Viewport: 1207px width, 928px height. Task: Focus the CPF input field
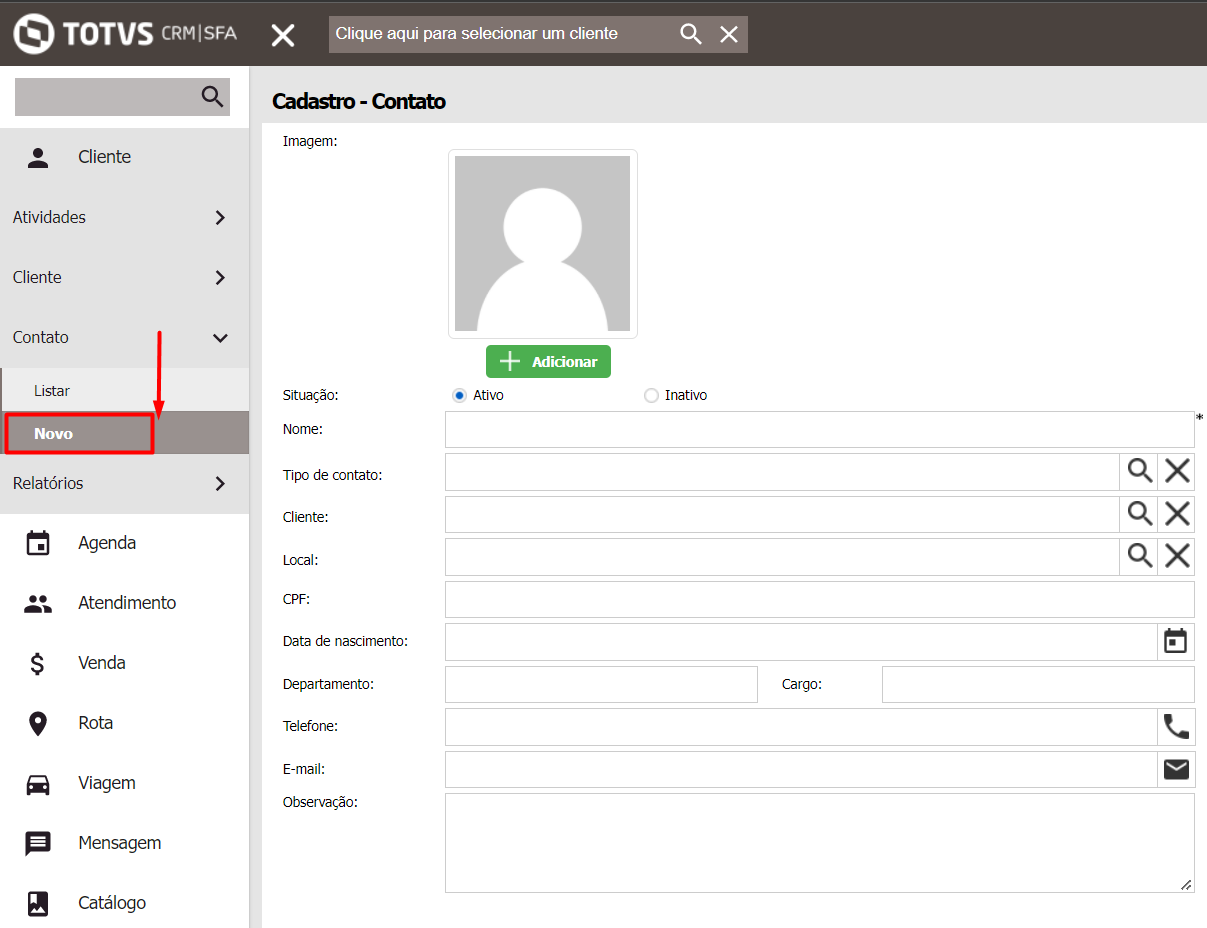click(819, 599)
